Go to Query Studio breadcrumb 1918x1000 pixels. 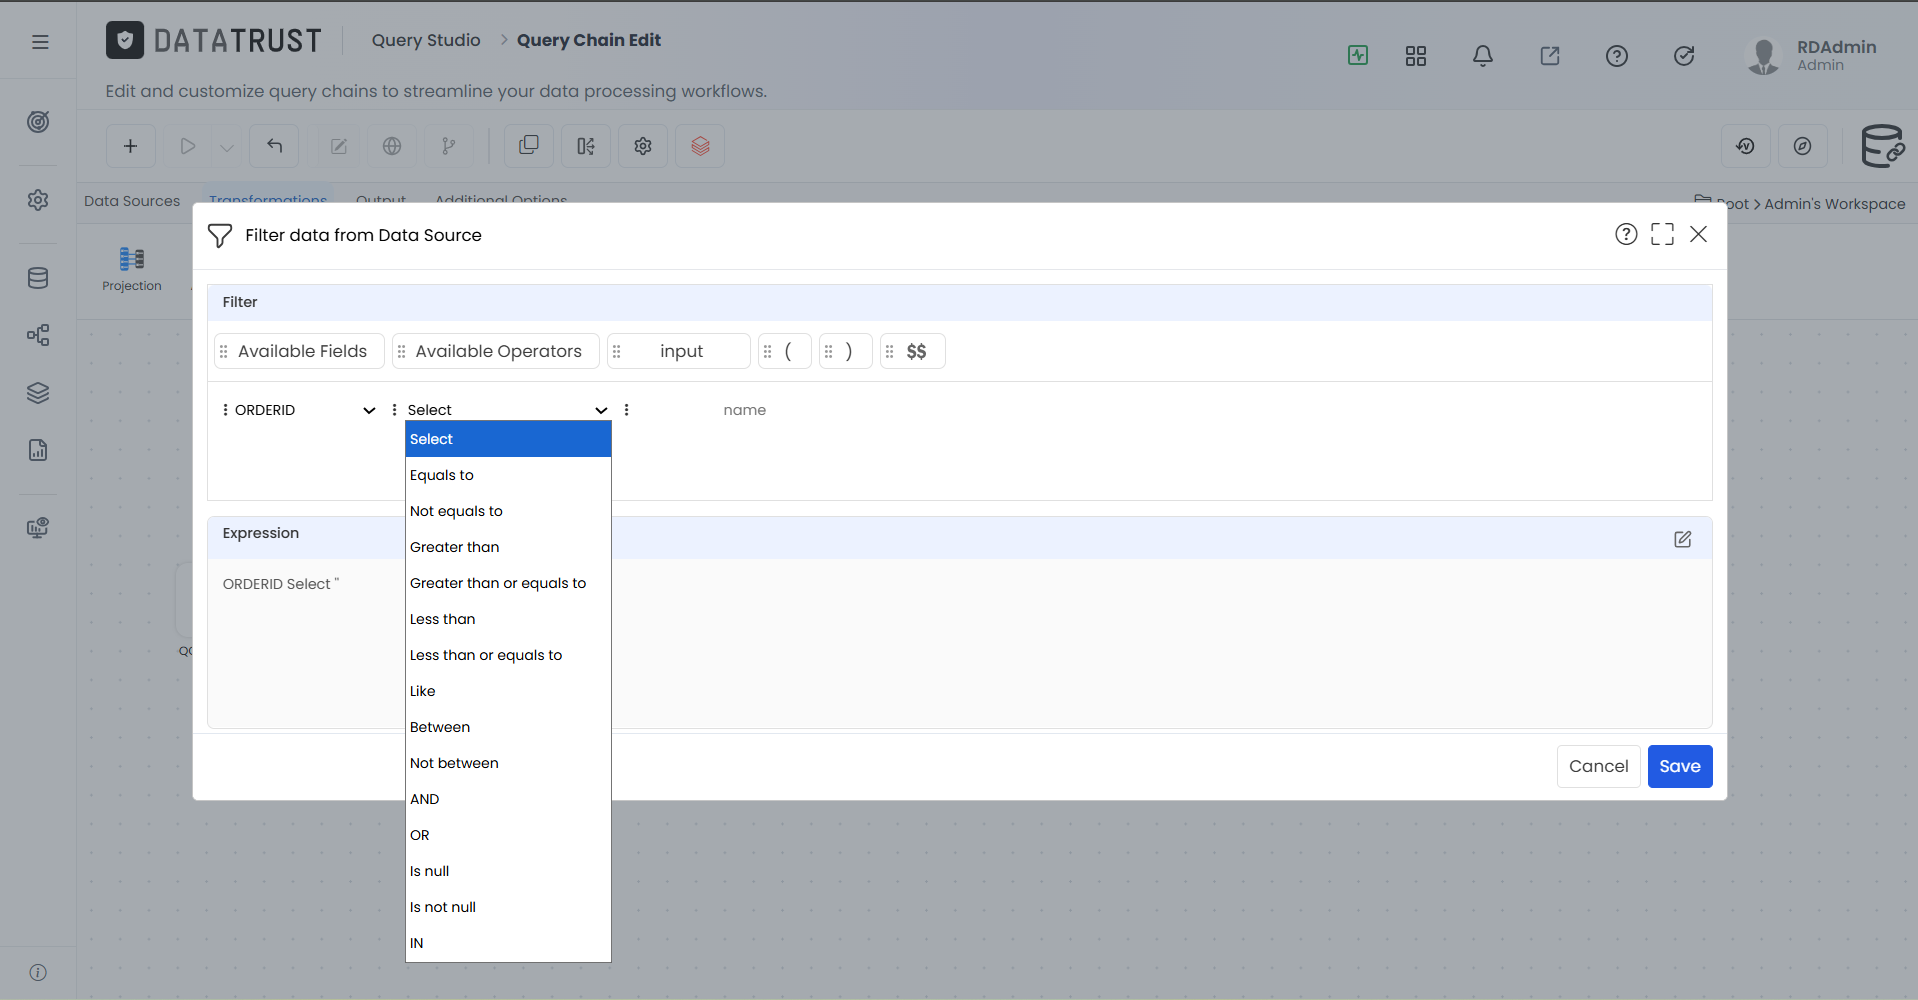426,40
